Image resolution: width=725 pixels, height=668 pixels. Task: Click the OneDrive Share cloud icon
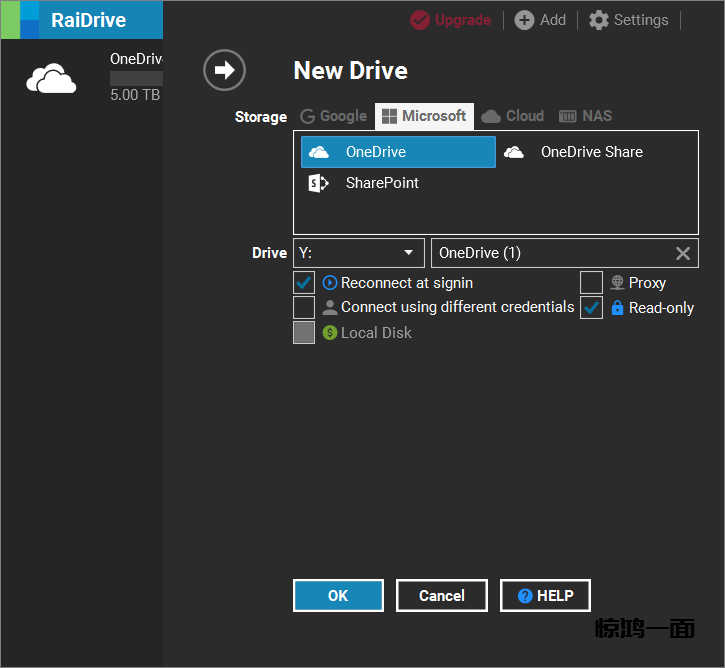pyautogui.click(x=514, y=152)
